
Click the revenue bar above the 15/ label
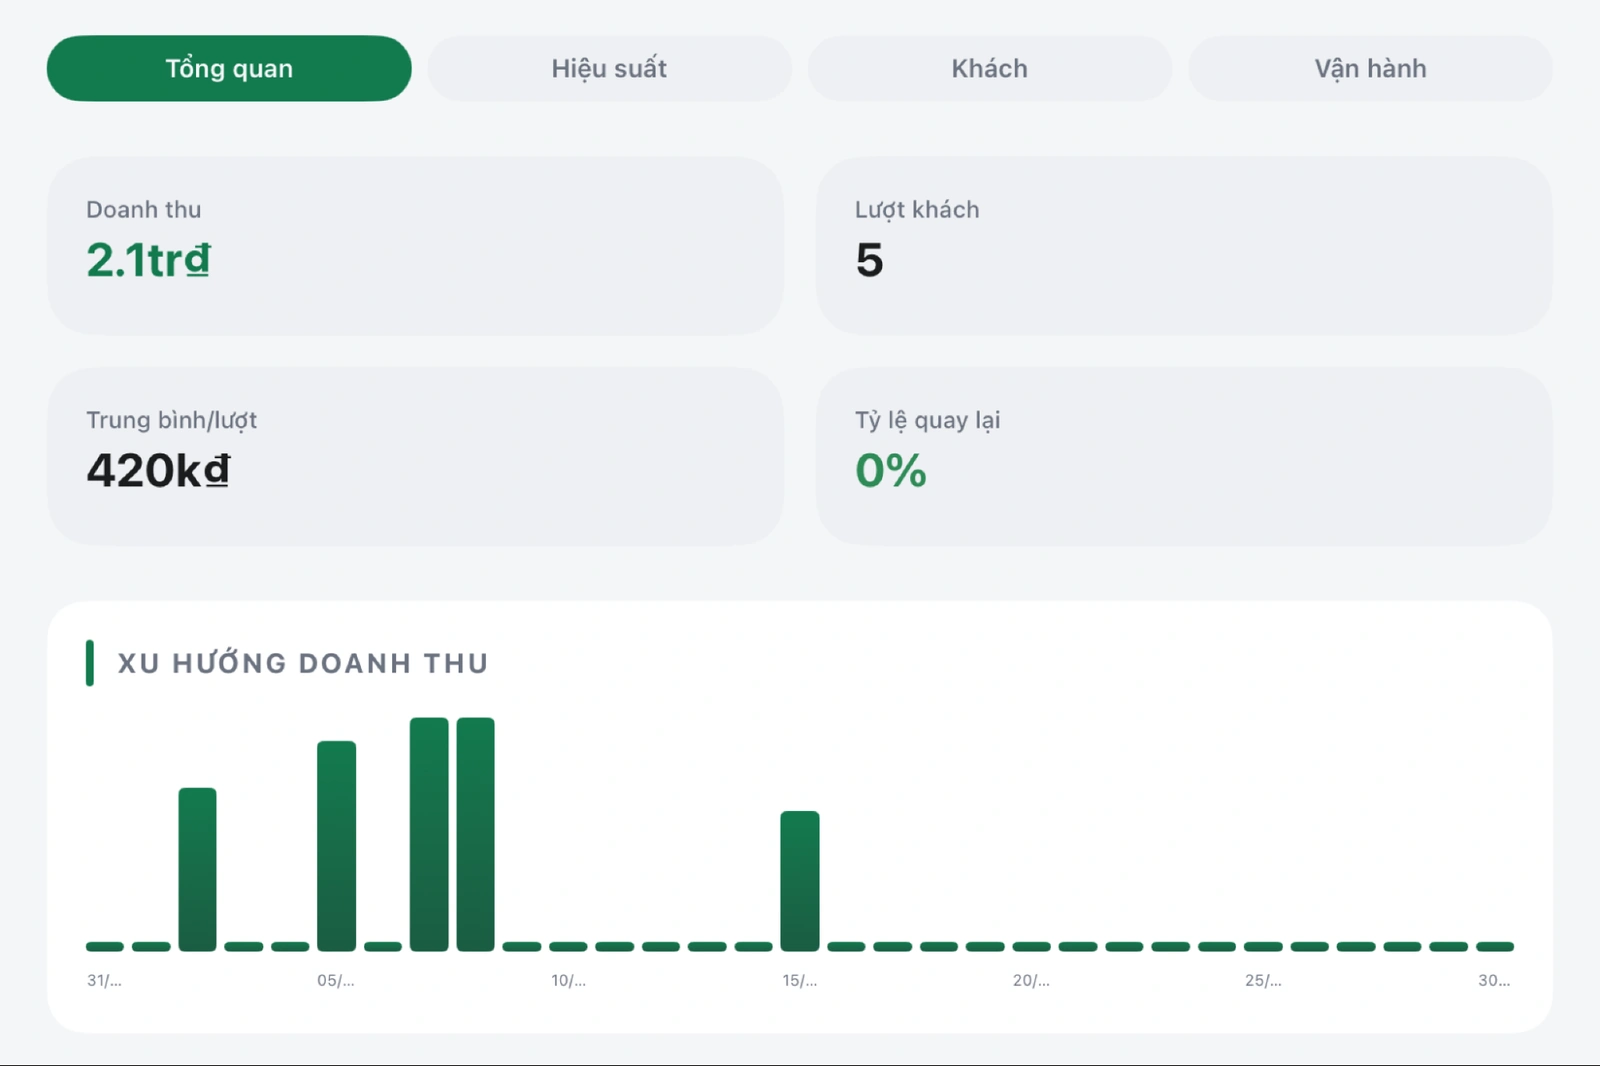coord(800,881)
